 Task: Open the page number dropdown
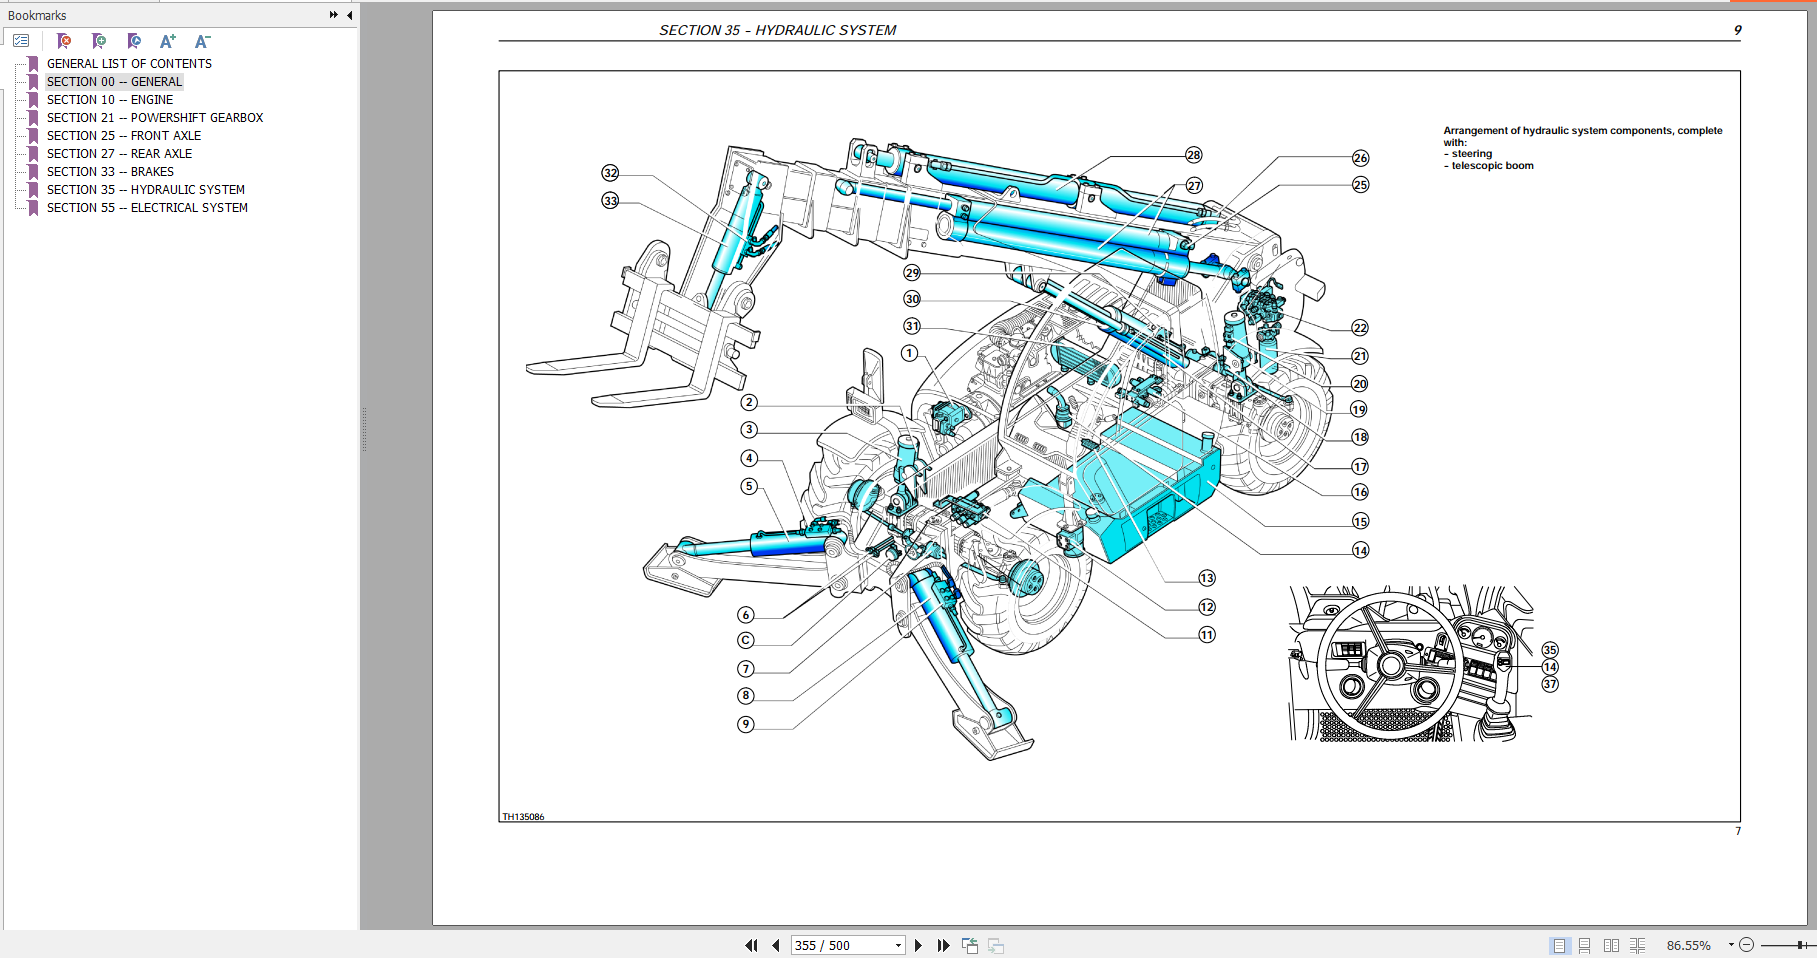(898, 945)
